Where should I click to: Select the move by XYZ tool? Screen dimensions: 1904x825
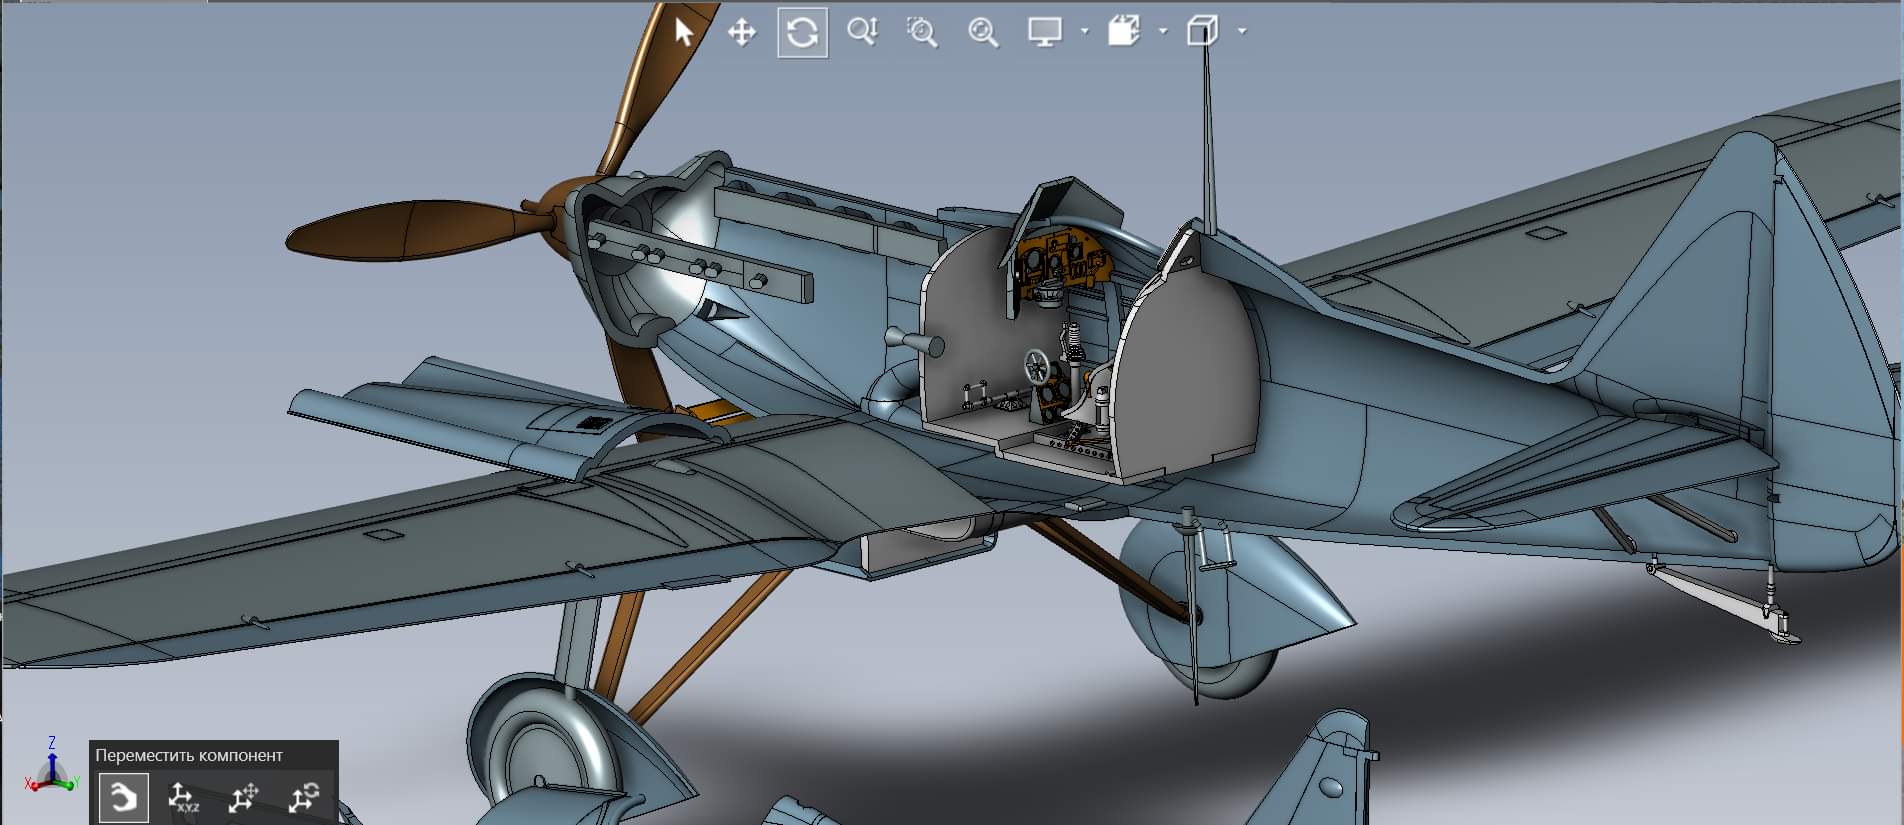tap(183, 798)
